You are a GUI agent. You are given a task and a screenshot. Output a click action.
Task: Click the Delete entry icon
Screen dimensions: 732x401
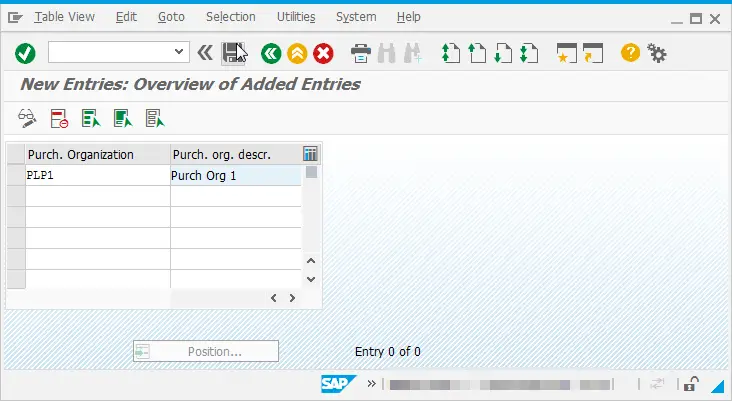click(x=59, y=119)
